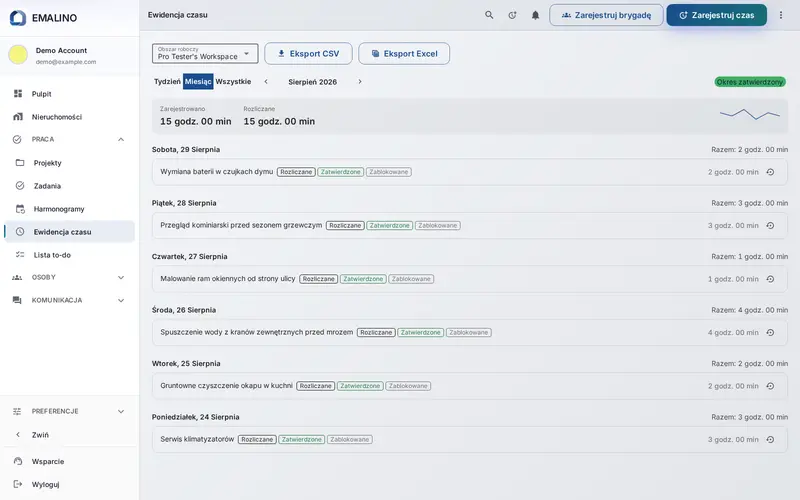Open the search icon in top bar
This screenshot has height=500, width=800.
489,15
